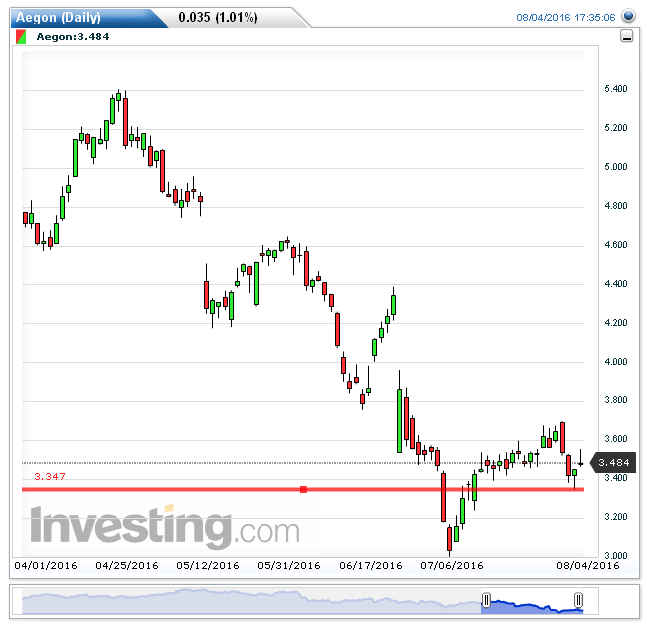Click the 05/31/2016 date axis label
This screenshot has height=627, width=650.
289,566
